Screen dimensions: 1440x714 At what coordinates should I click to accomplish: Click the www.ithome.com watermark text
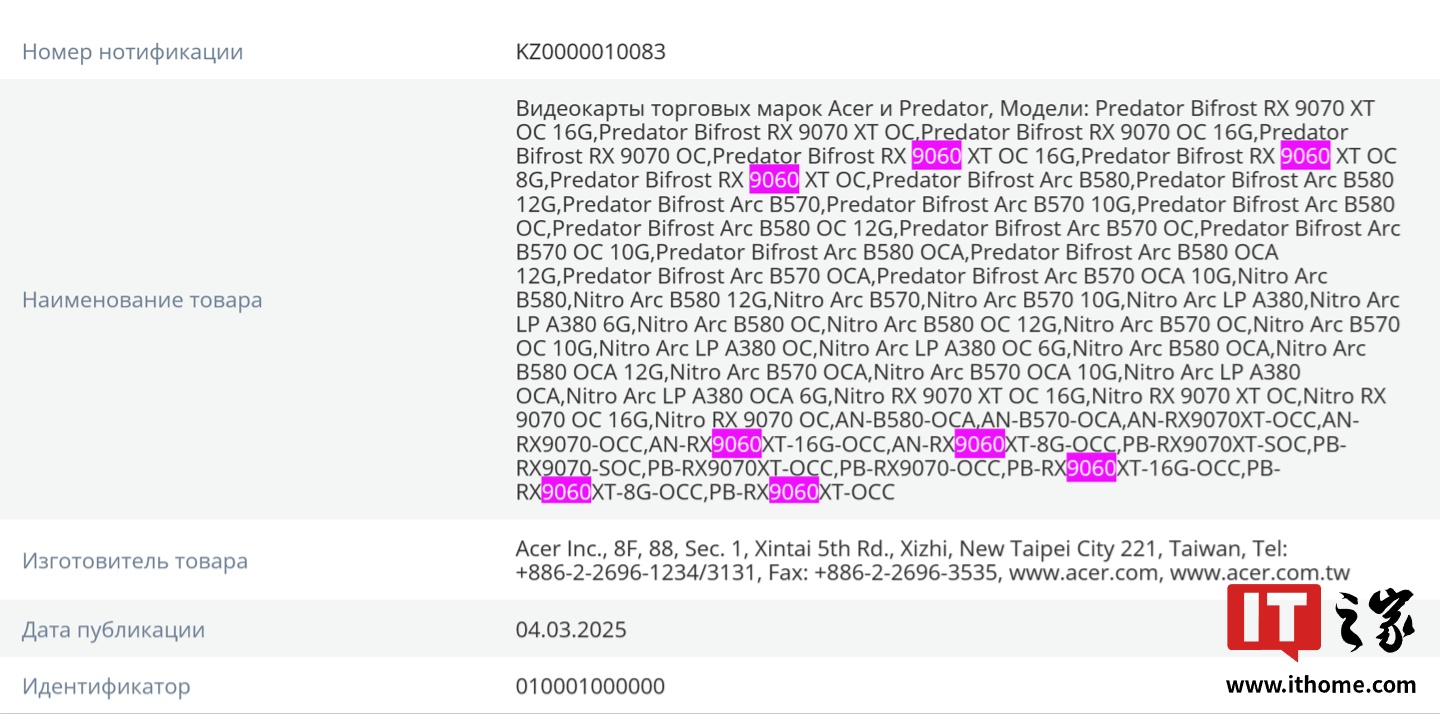click(1320, 685)
